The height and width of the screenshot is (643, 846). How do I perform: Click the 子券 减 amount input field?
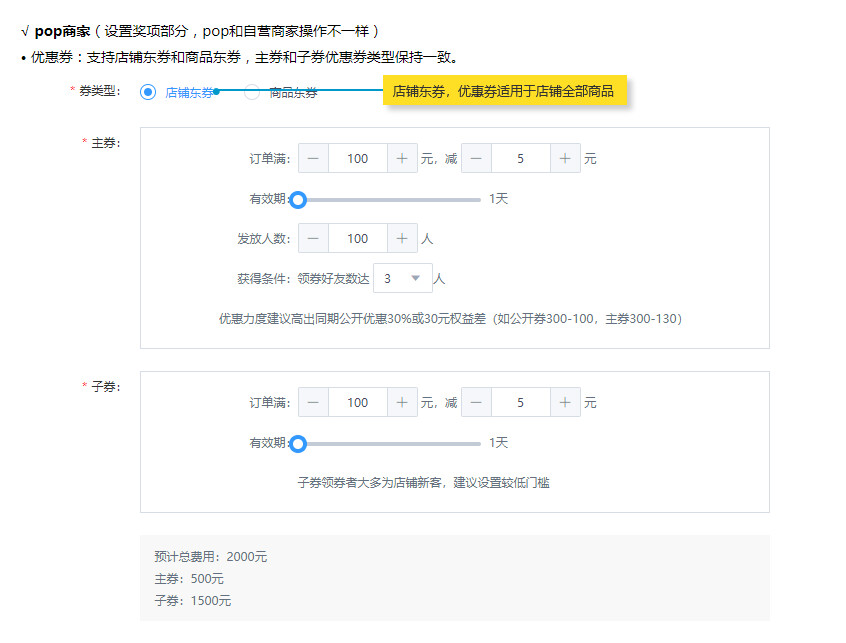(520, 402)
